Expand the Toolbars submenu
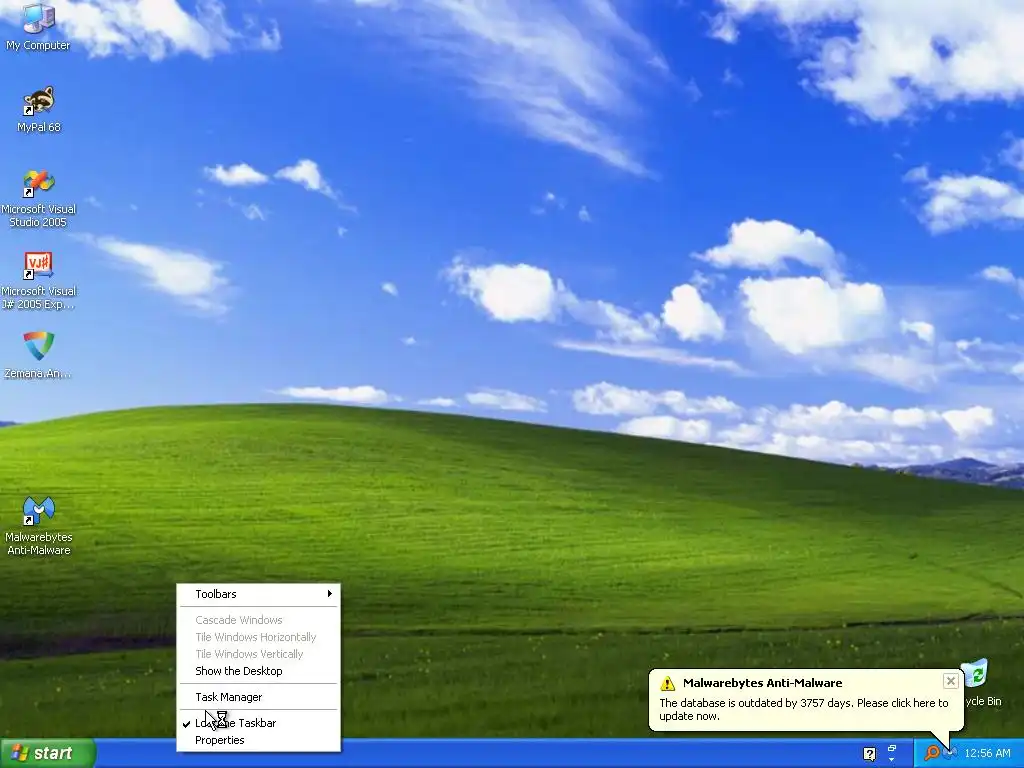This screenshot has width=1024, height=768. tap(259, 594)
